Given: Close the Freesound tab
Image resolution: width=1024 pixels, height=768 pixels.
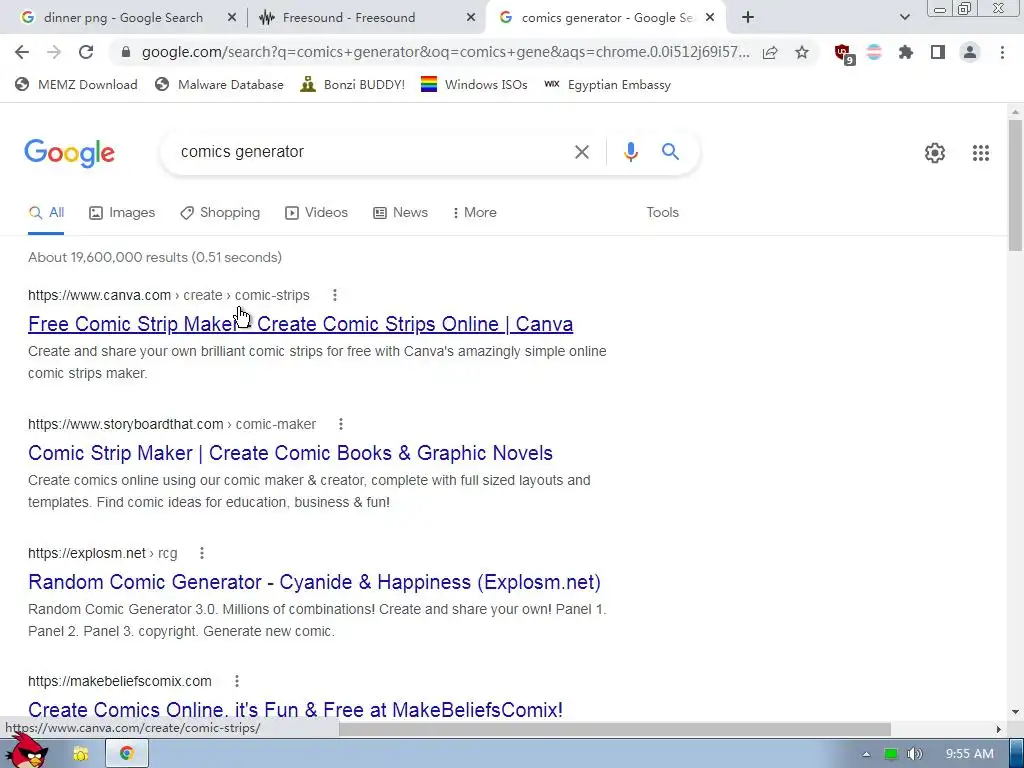Looking at the screenshot, I should [471, 18].
